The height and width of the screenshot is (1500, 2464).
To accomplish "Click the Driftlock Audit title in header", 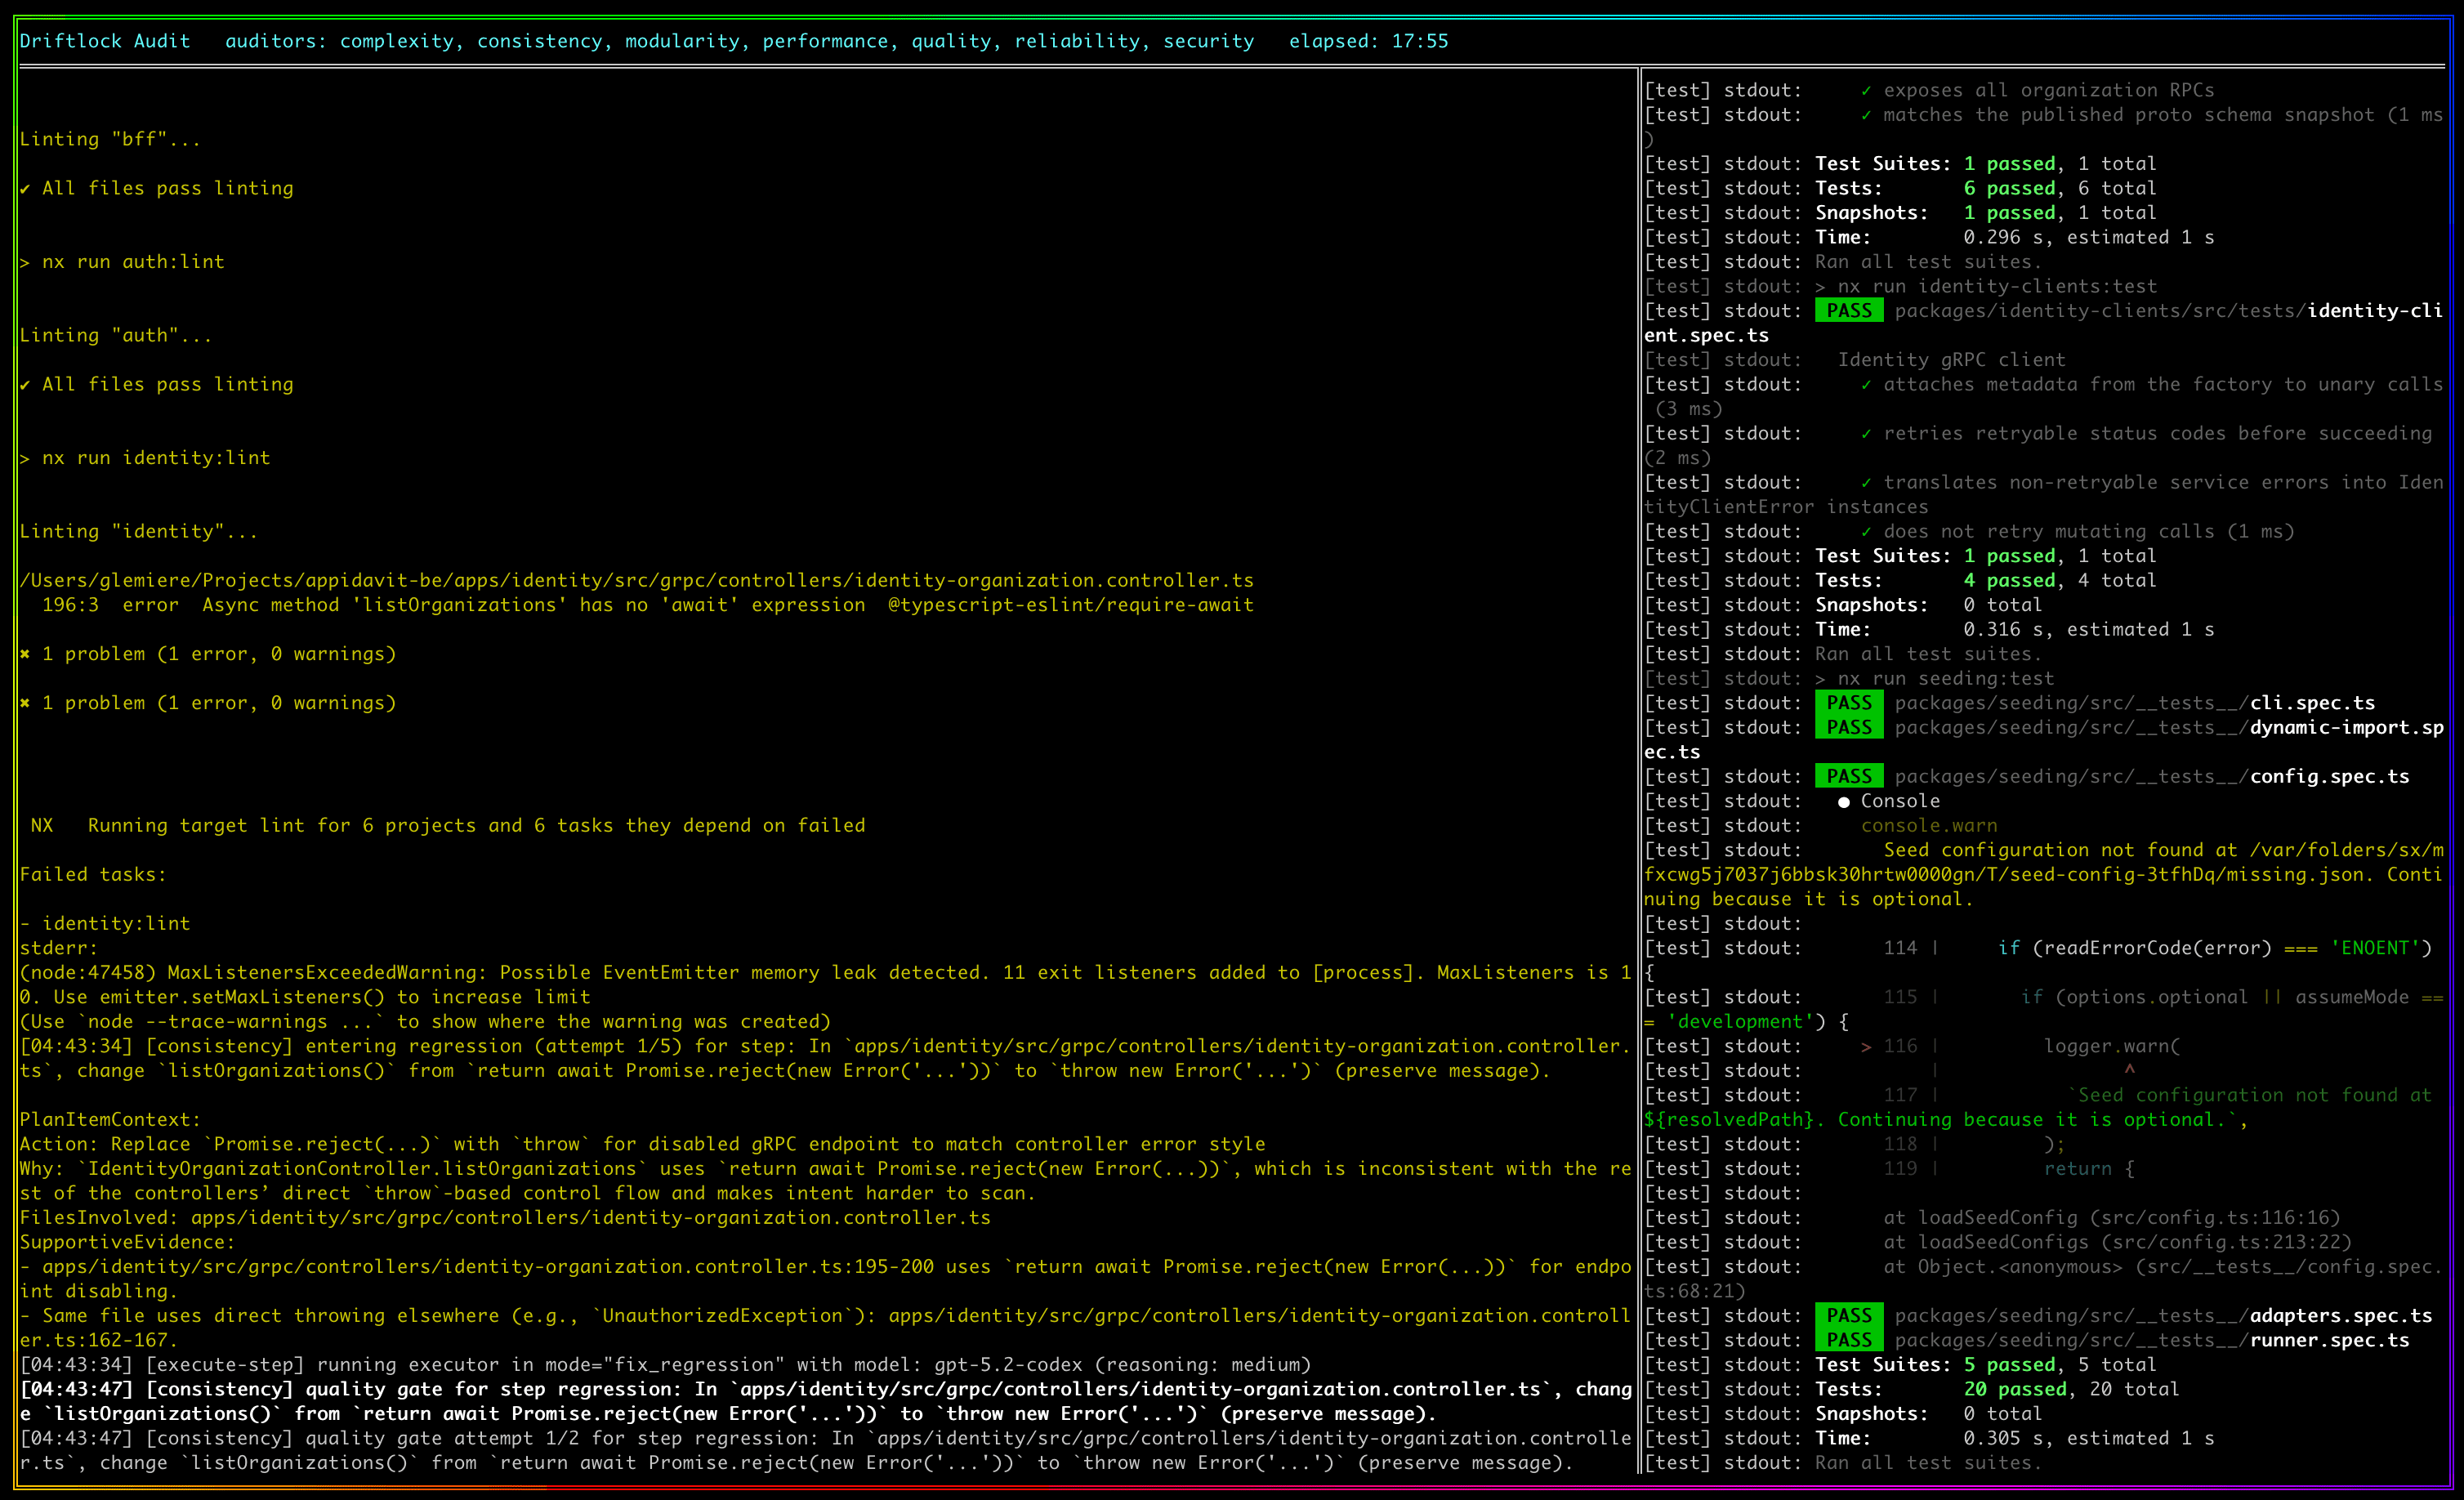I will point(104,41).
